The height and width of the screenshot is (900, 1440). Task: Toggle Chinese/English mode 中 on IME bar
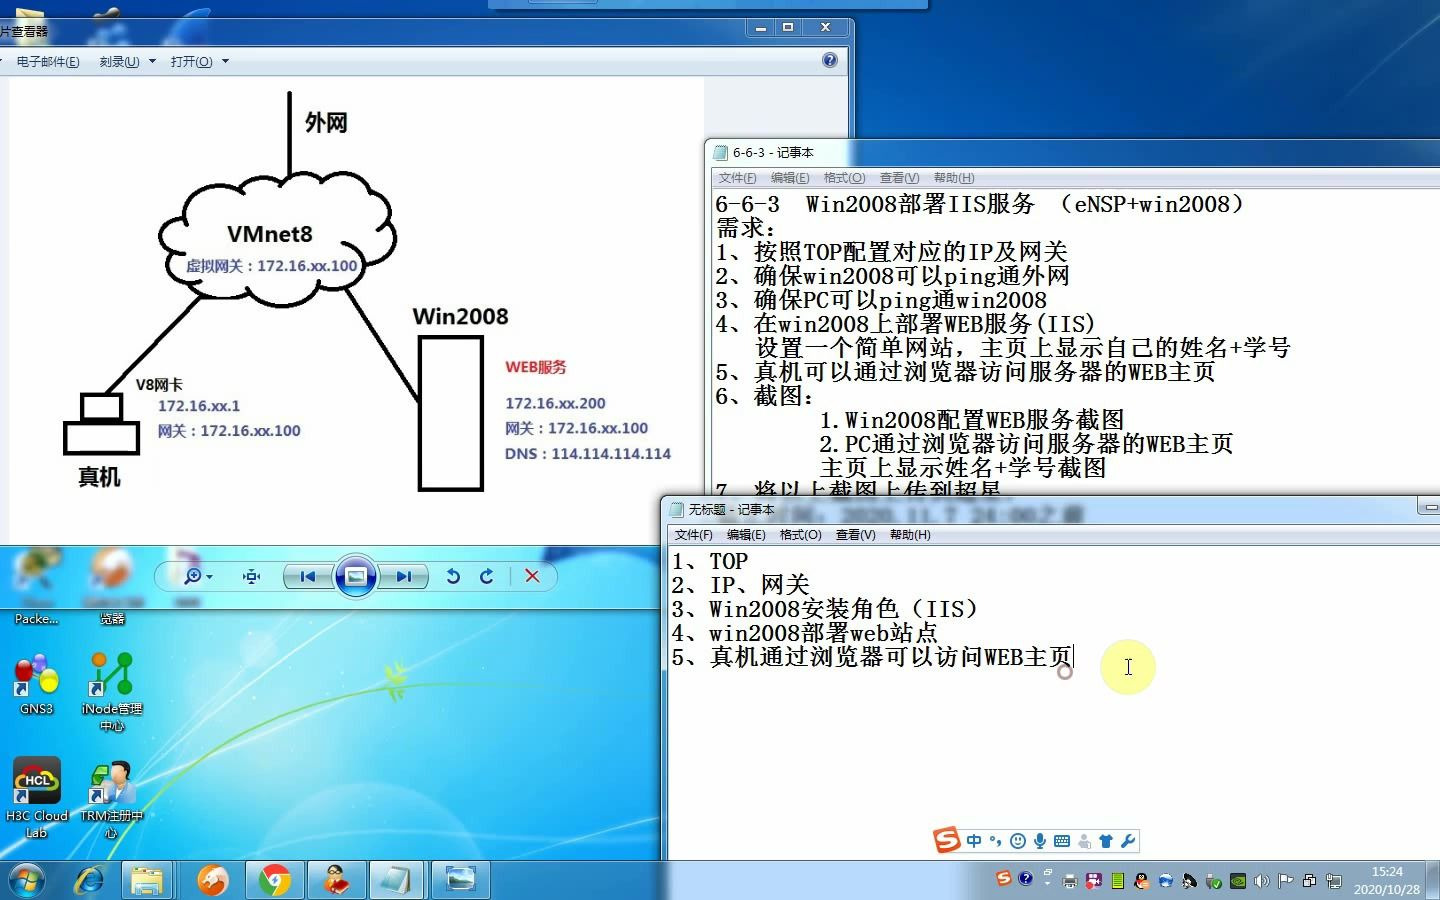(974, 841)
